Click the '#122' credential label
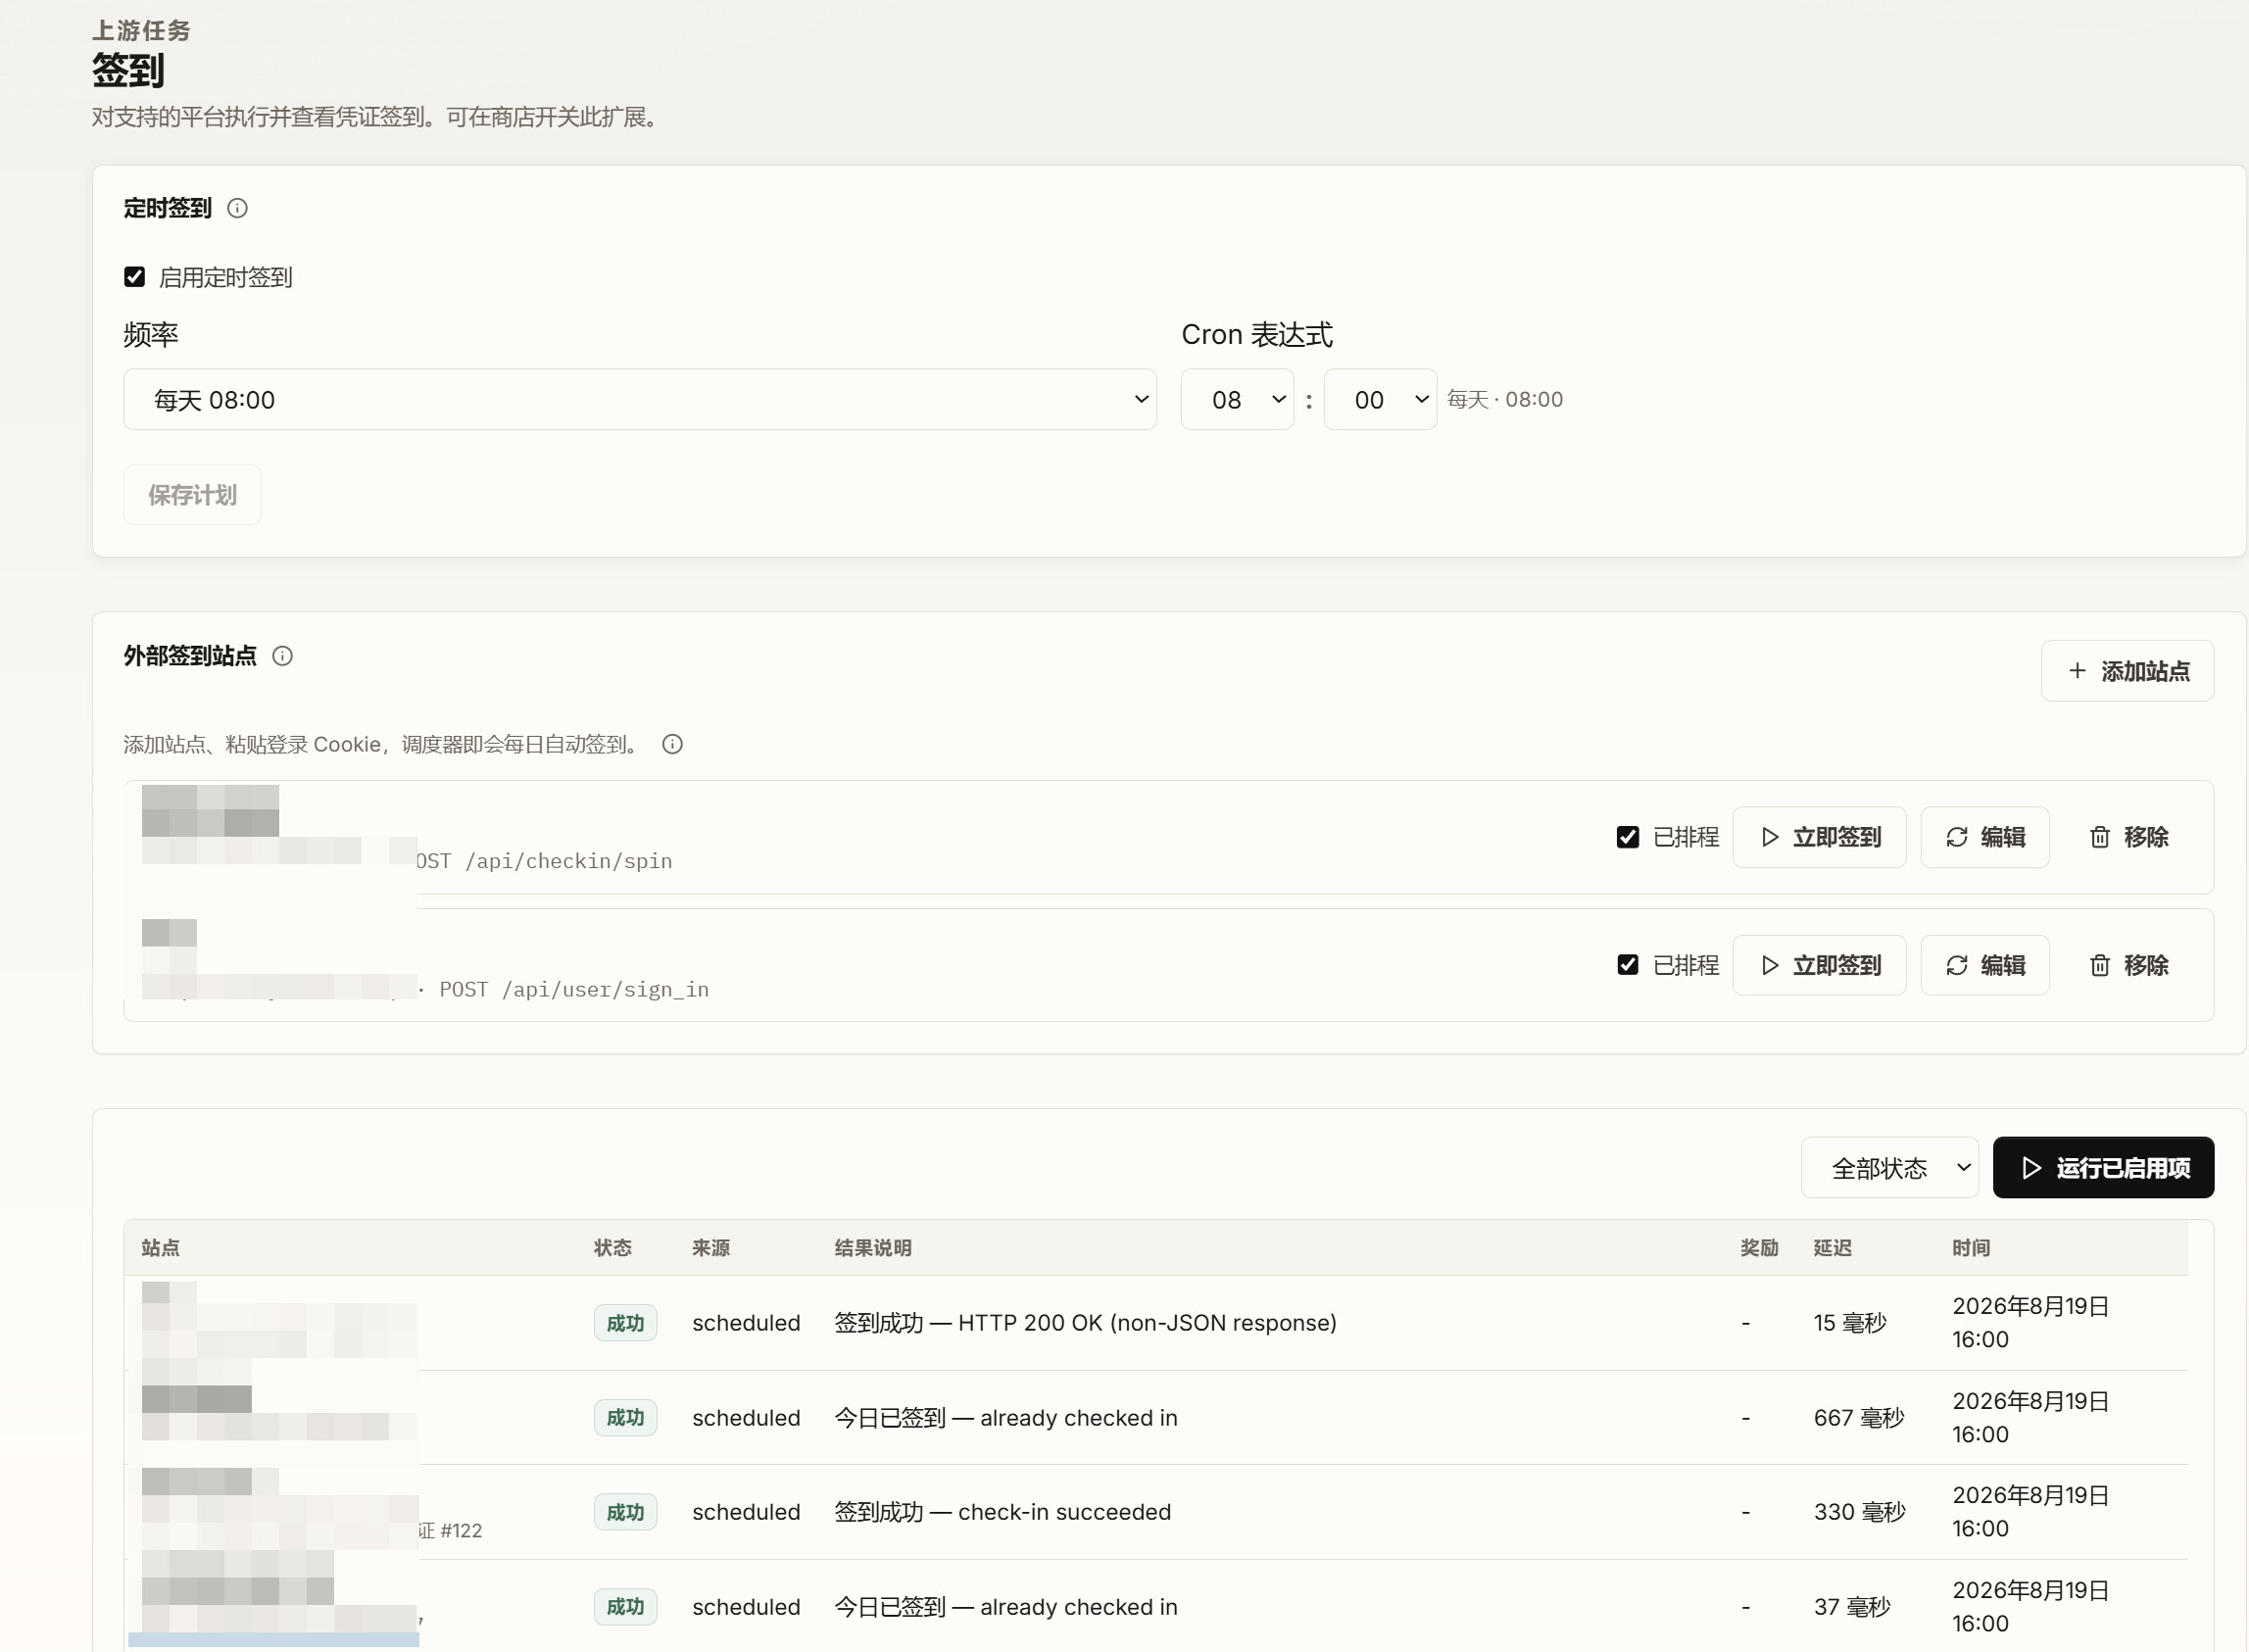This screenshot has height=1652, width=2249. pyautogui.click(x=461, y=1531)
